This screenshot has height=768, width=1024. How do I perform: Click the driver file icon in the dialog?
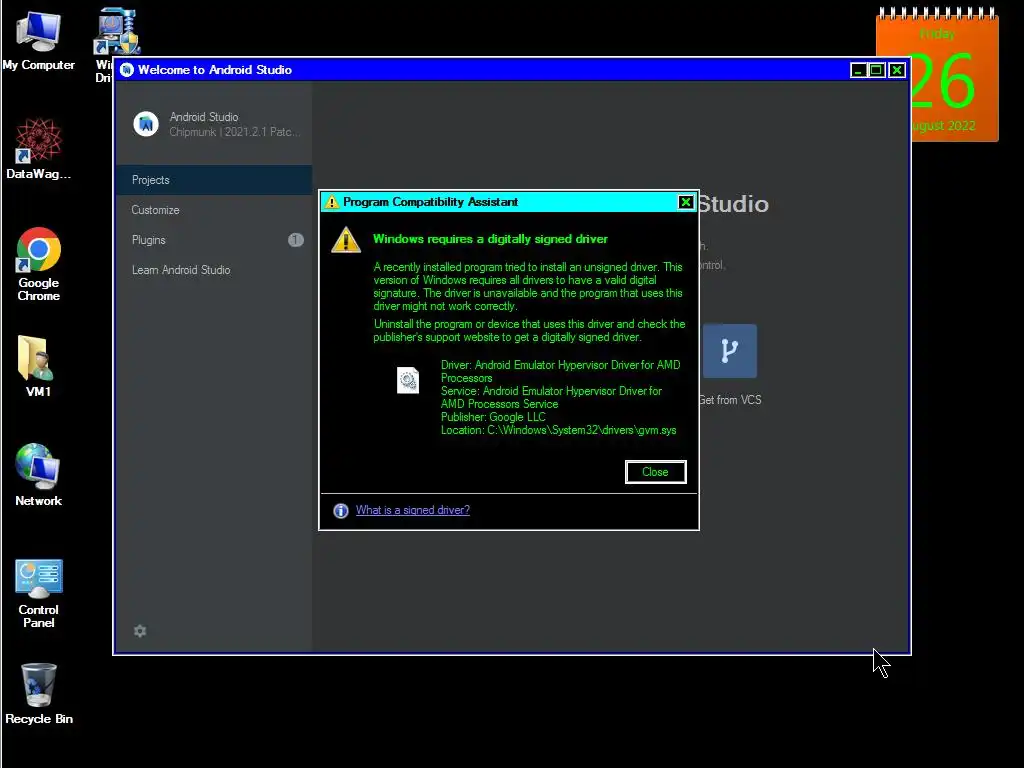(408, 380)
